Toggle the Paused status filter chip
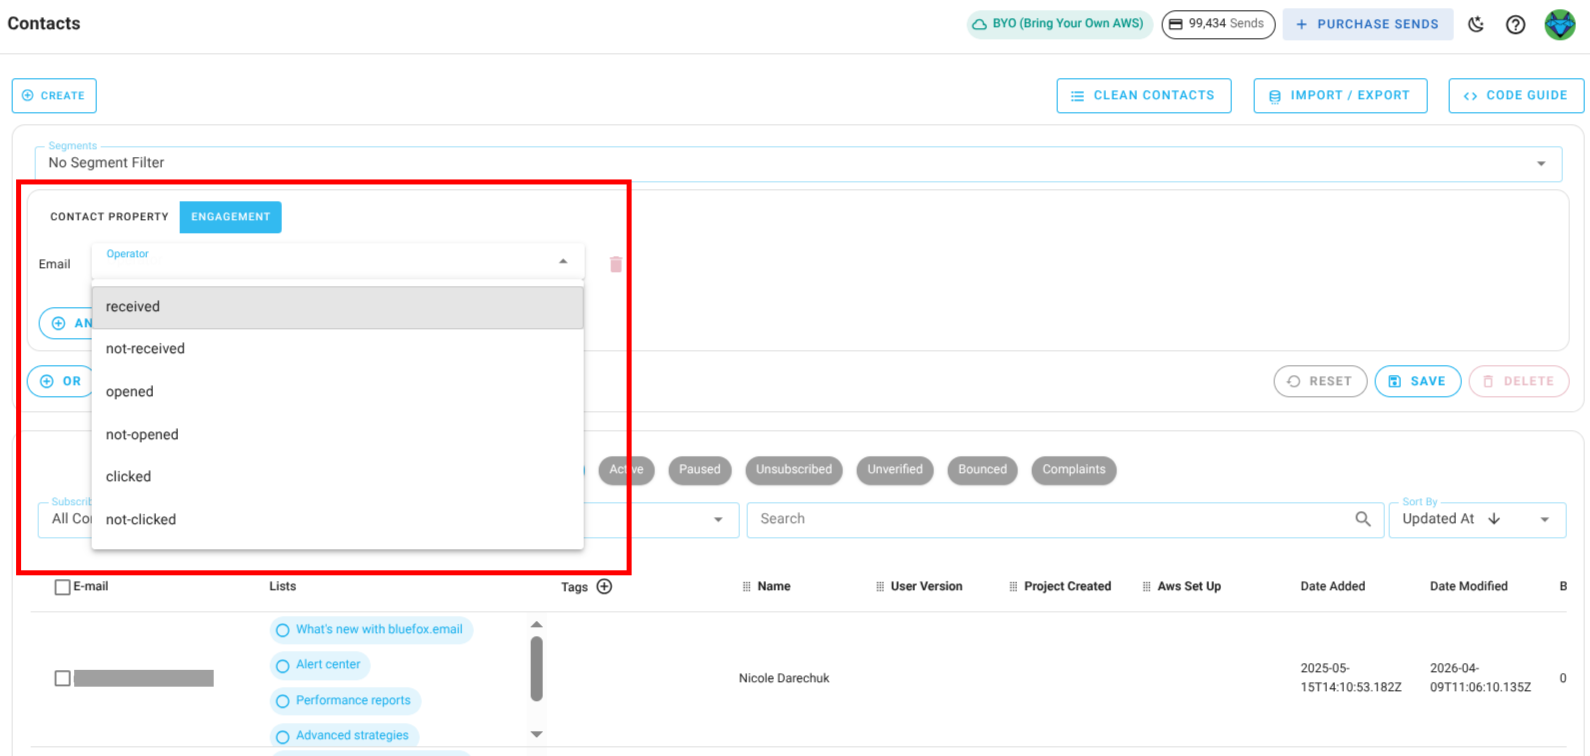The image size is (1590, 756). (x=700, y=470)
